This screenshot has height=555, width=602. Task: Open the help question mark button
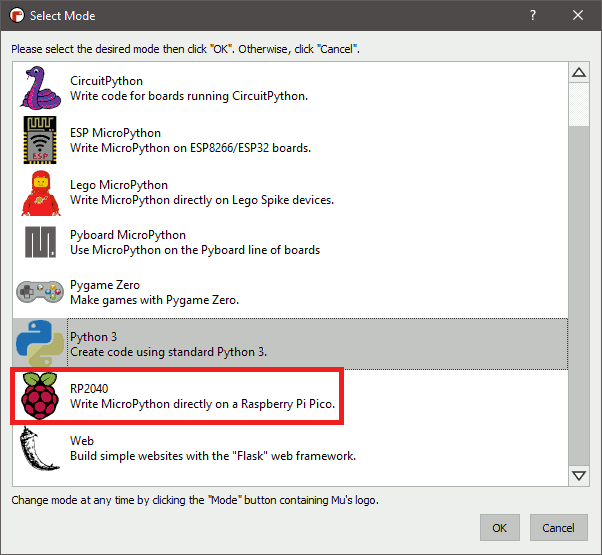pyautogui.click(x=533, y=15)
